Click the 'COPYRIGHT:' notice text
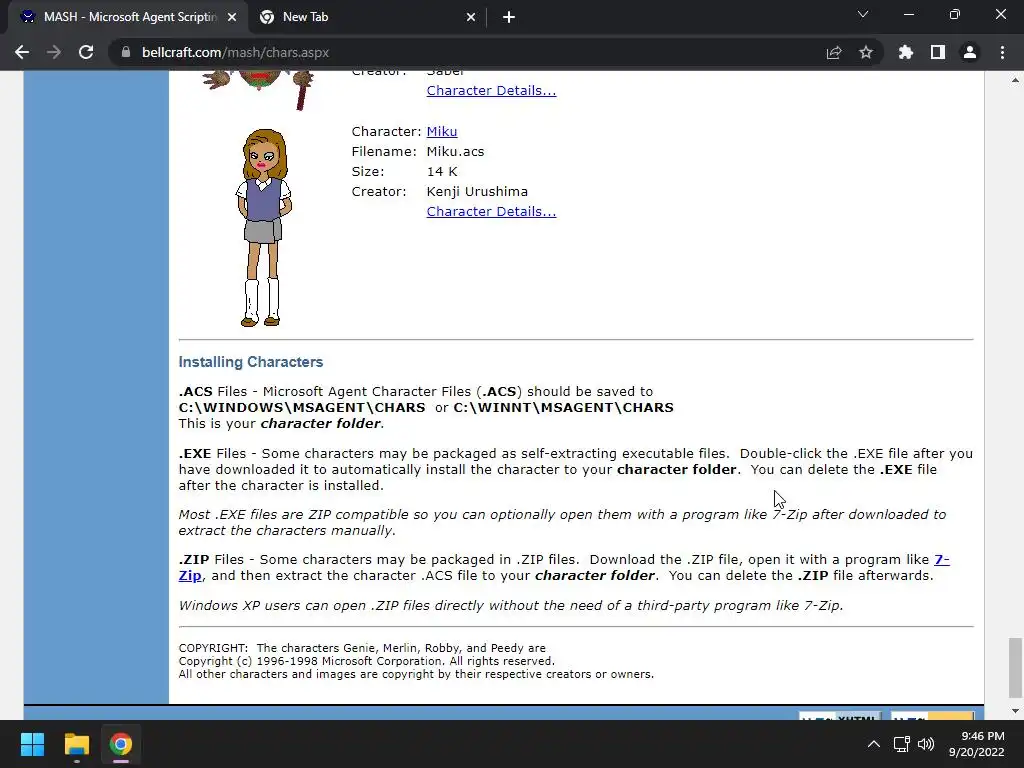 pos(213,648)
